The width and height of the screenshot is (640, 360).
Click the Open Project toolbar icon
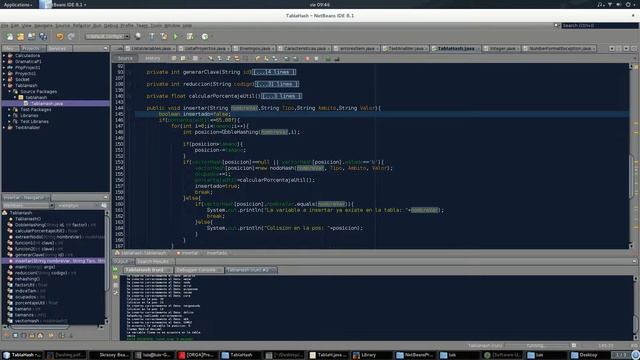pos(31,37)
